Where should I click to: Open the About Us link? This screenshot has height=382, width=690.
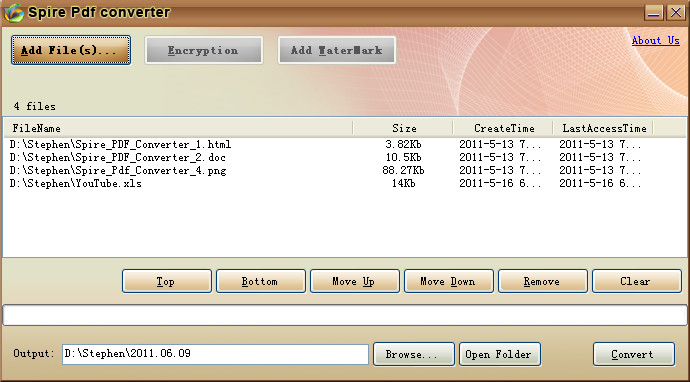pyautogui.click(x=656, y=40)
